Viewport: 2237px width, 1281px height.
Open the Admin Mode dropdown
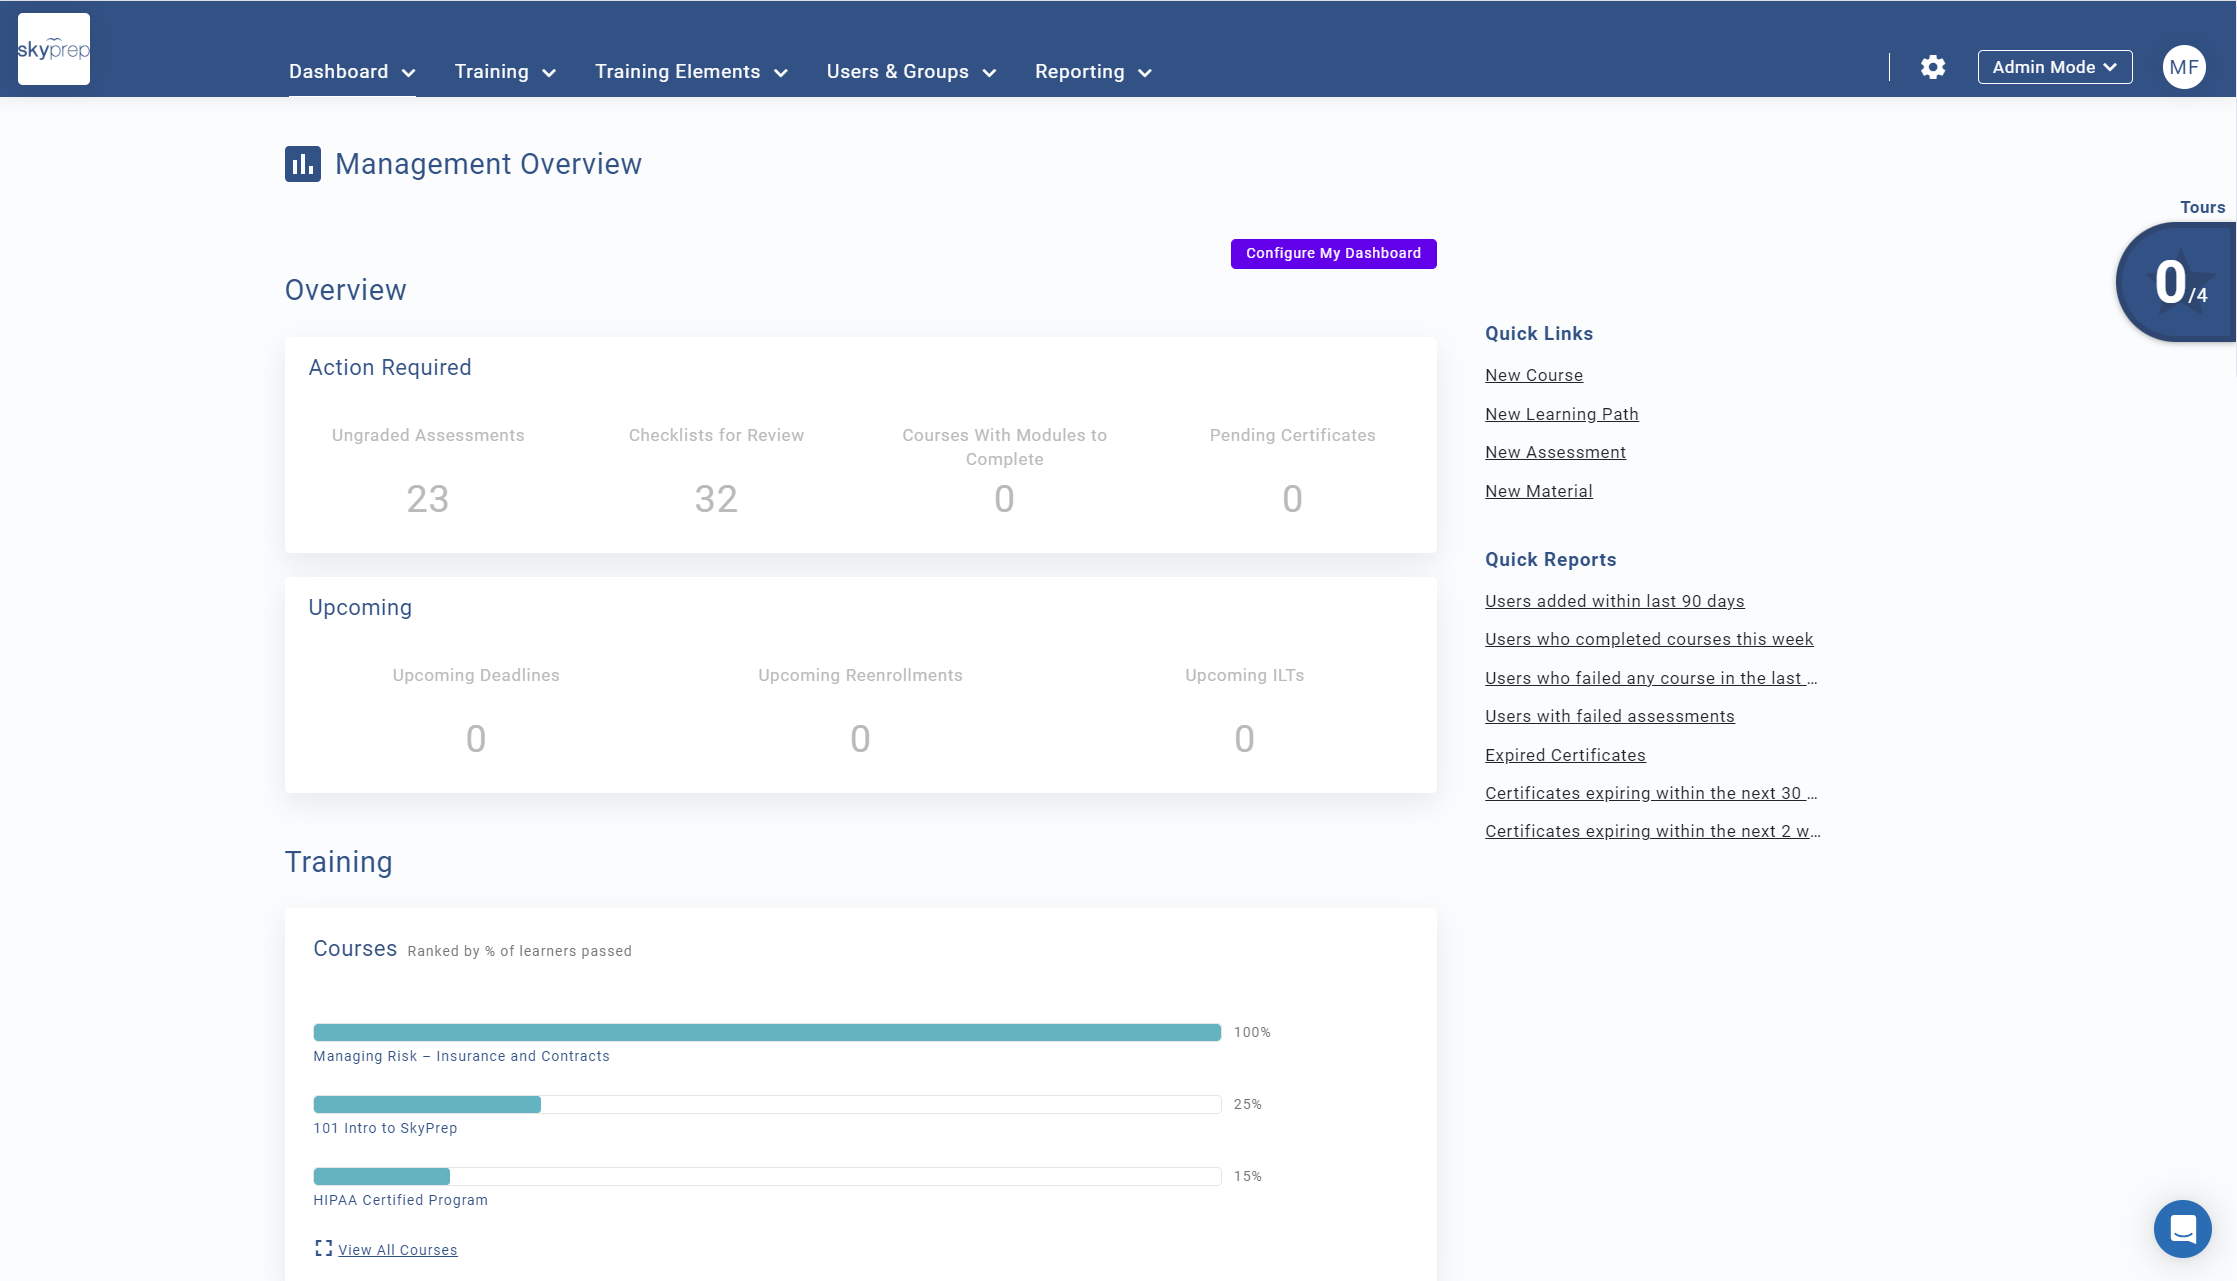coord(2054,67)
